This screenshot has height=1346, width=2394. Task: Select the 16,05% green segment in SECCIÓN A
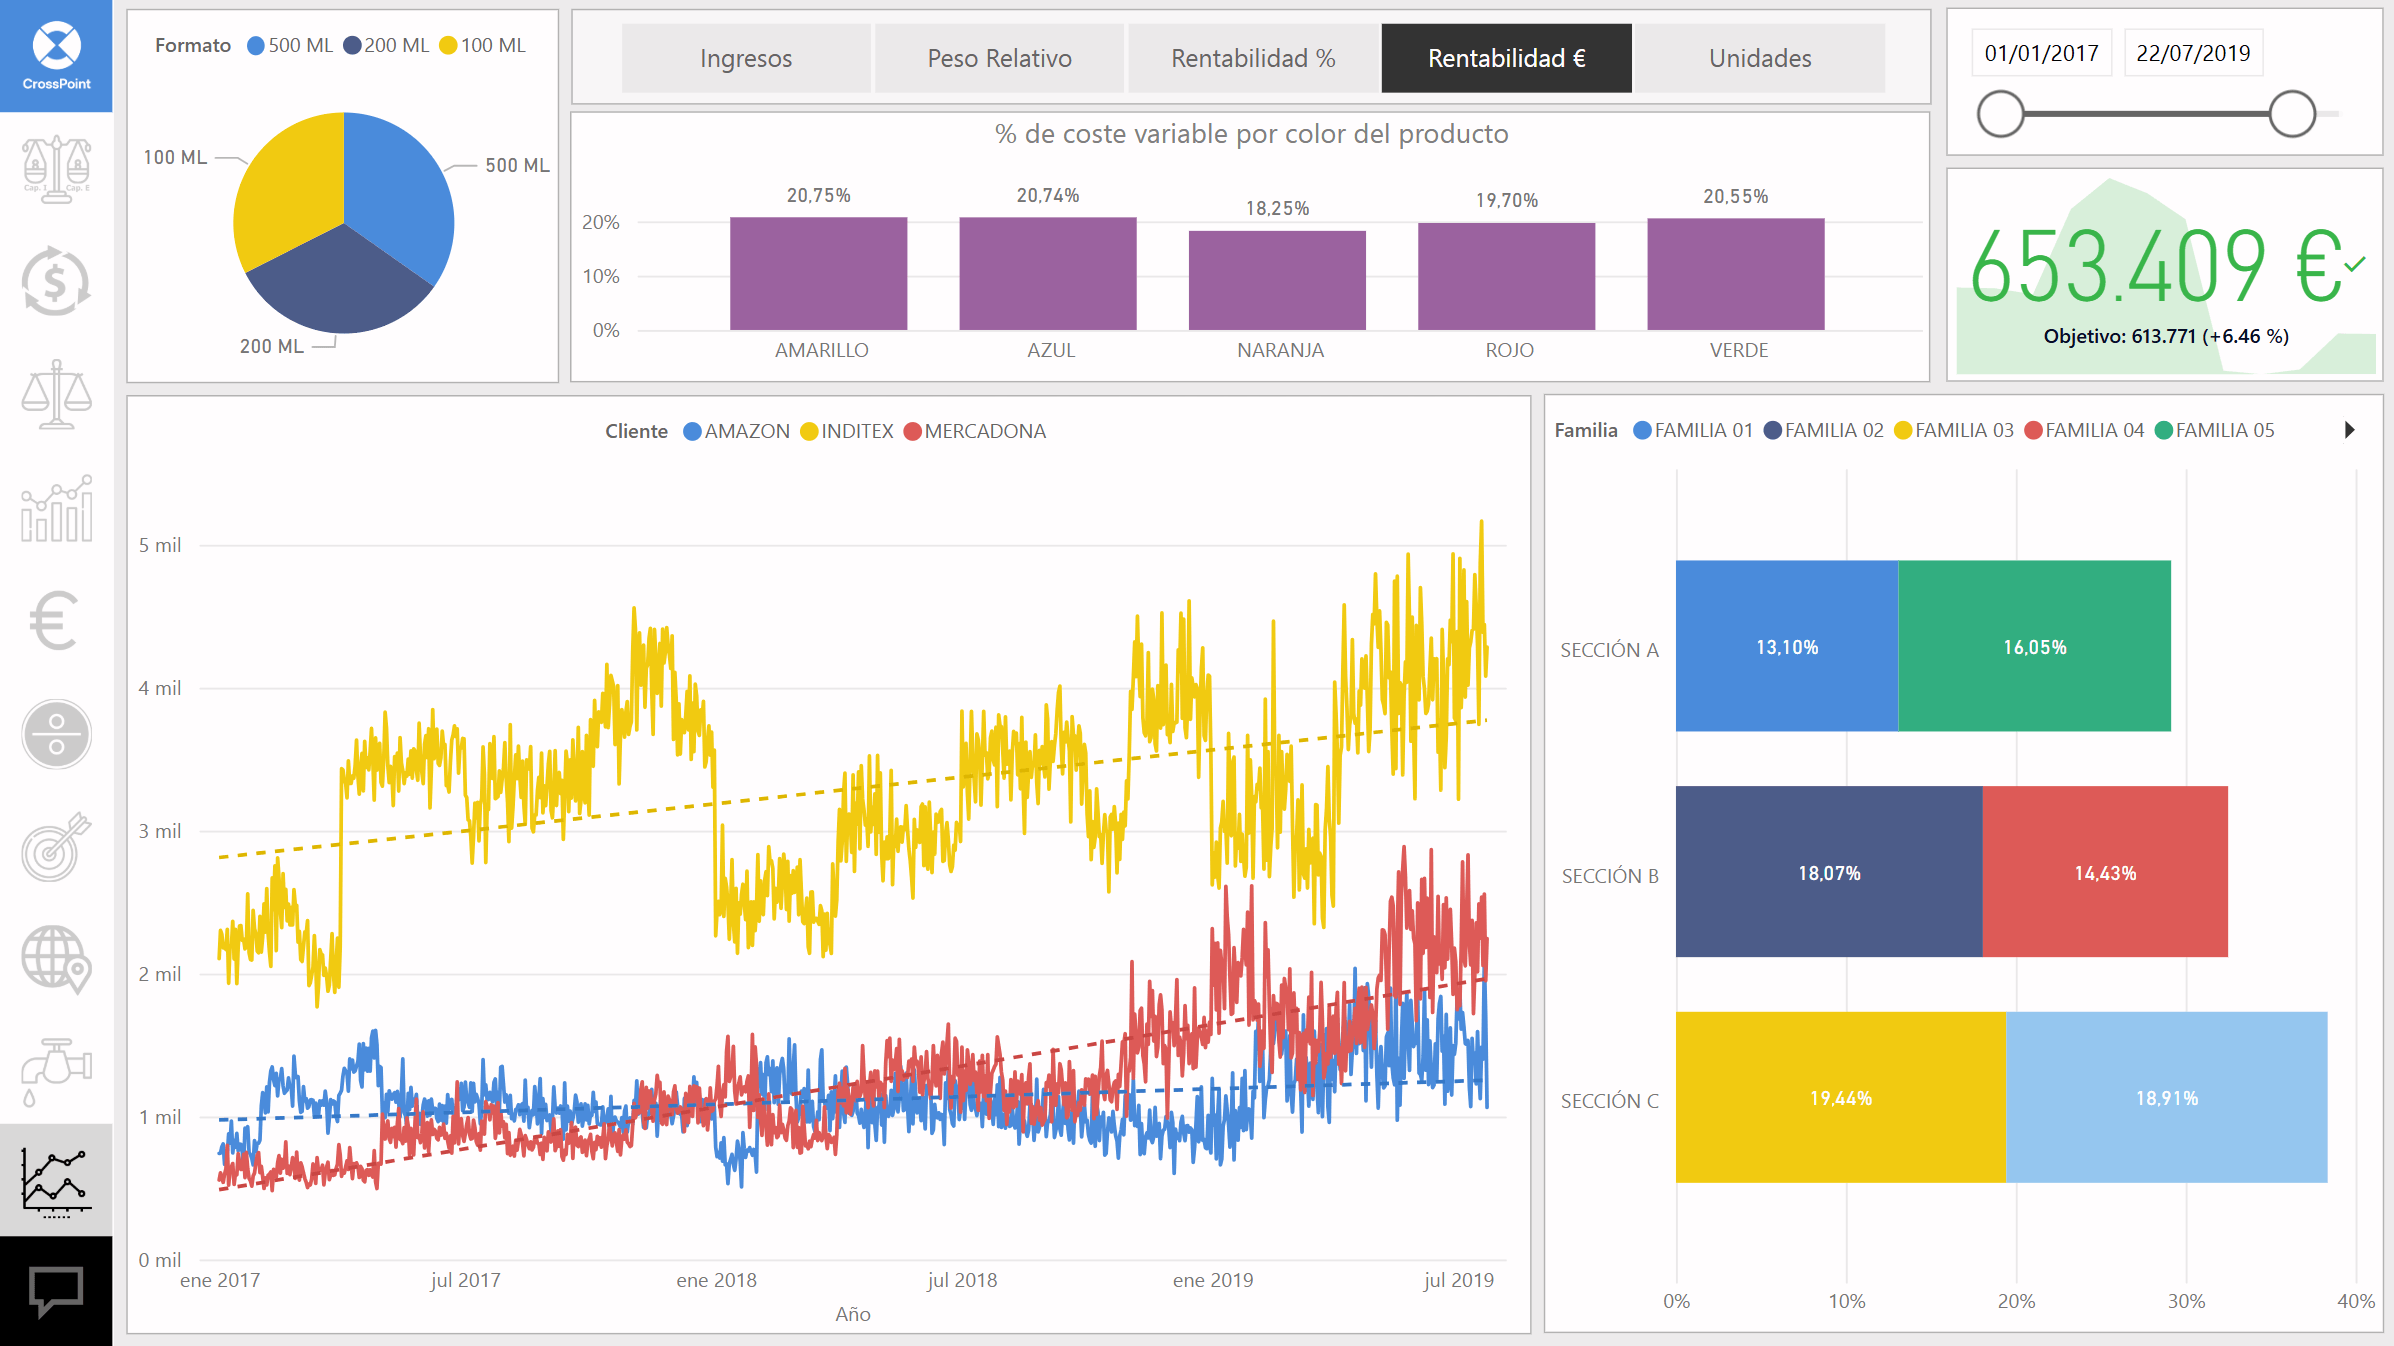tap(2035, 646)
